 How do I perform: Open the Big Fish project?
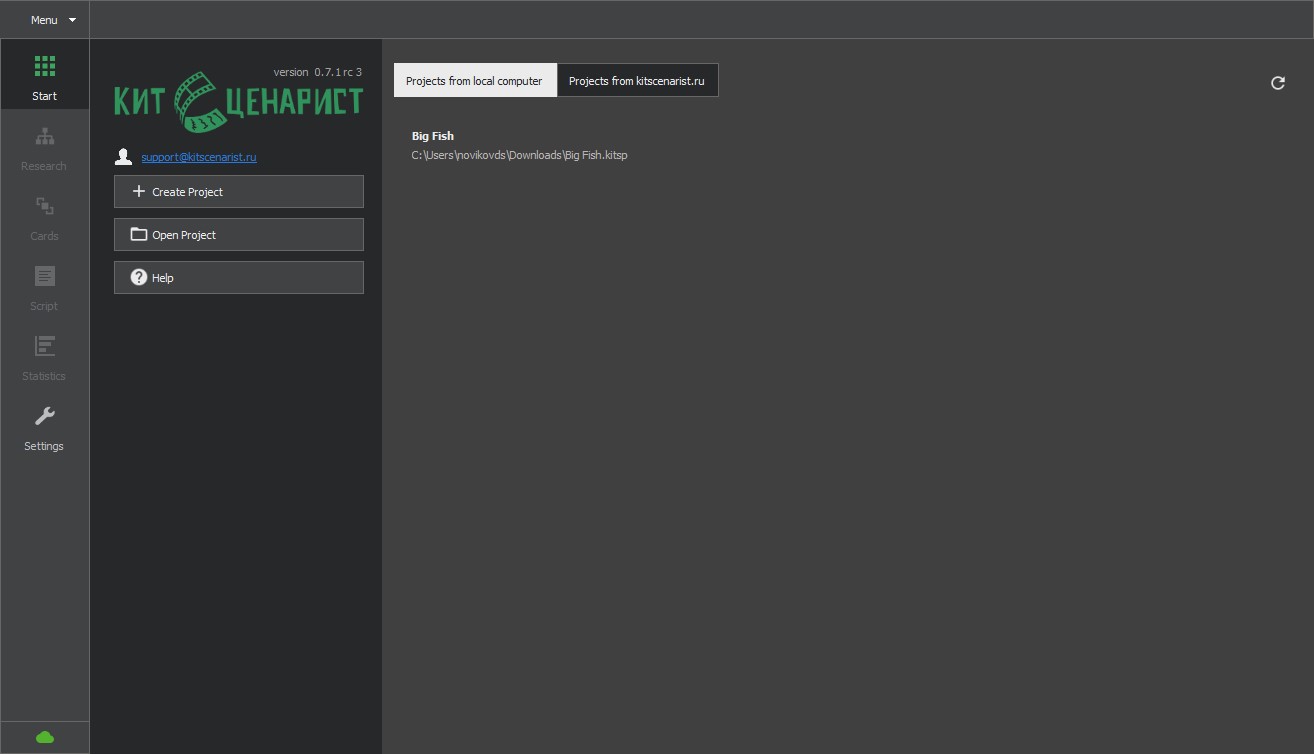pos(433,136)
